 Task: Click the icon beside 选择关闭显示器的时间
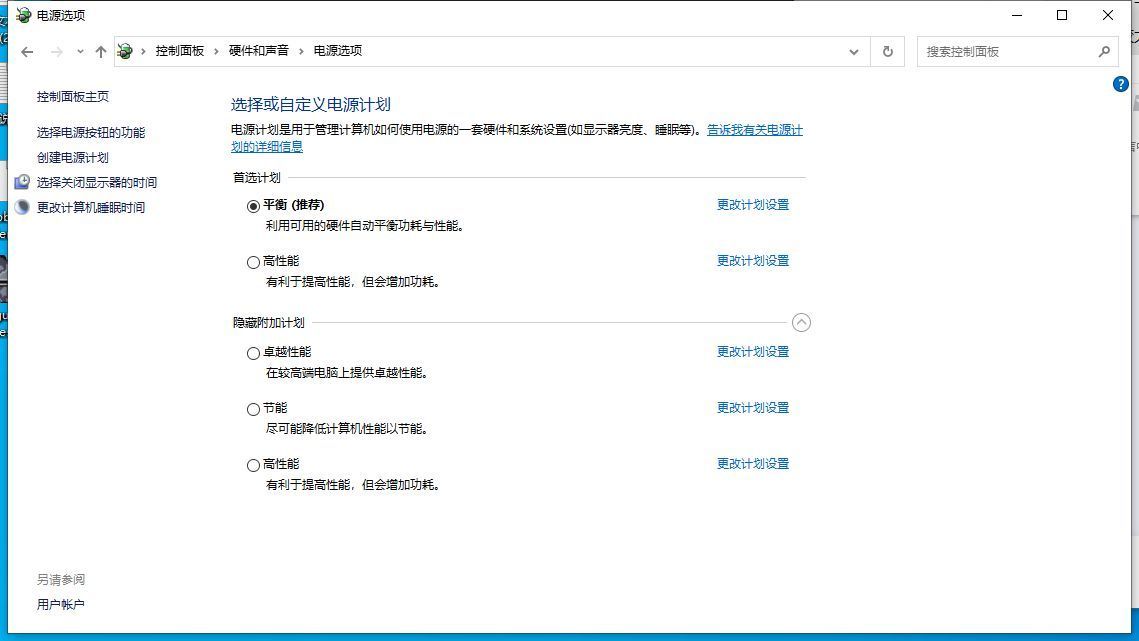(x=20, y=182)
